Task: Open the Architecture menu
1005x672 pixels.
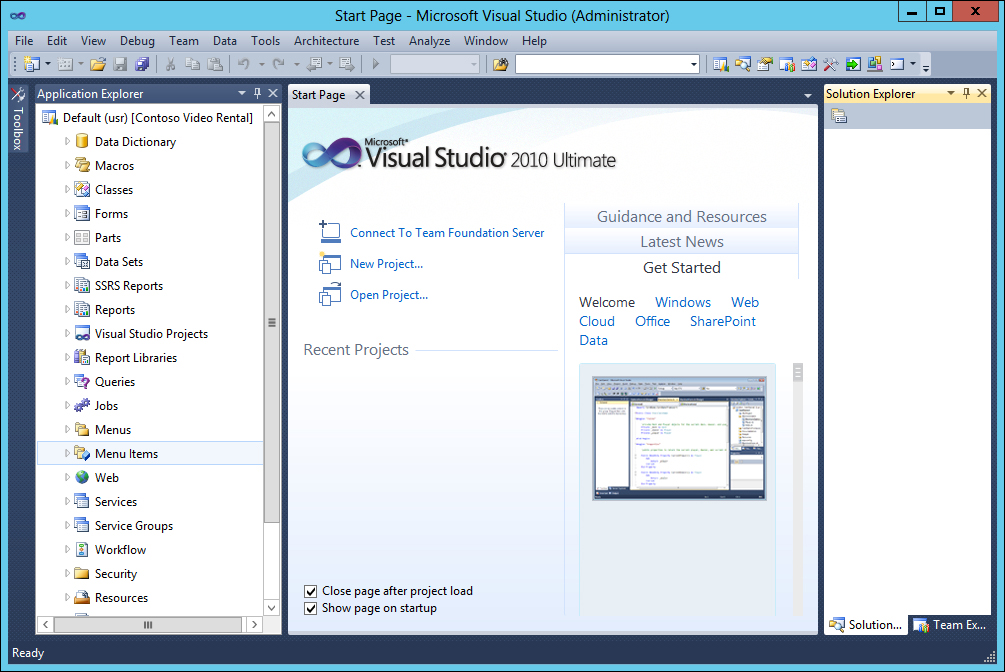Action: coord(326,41)
